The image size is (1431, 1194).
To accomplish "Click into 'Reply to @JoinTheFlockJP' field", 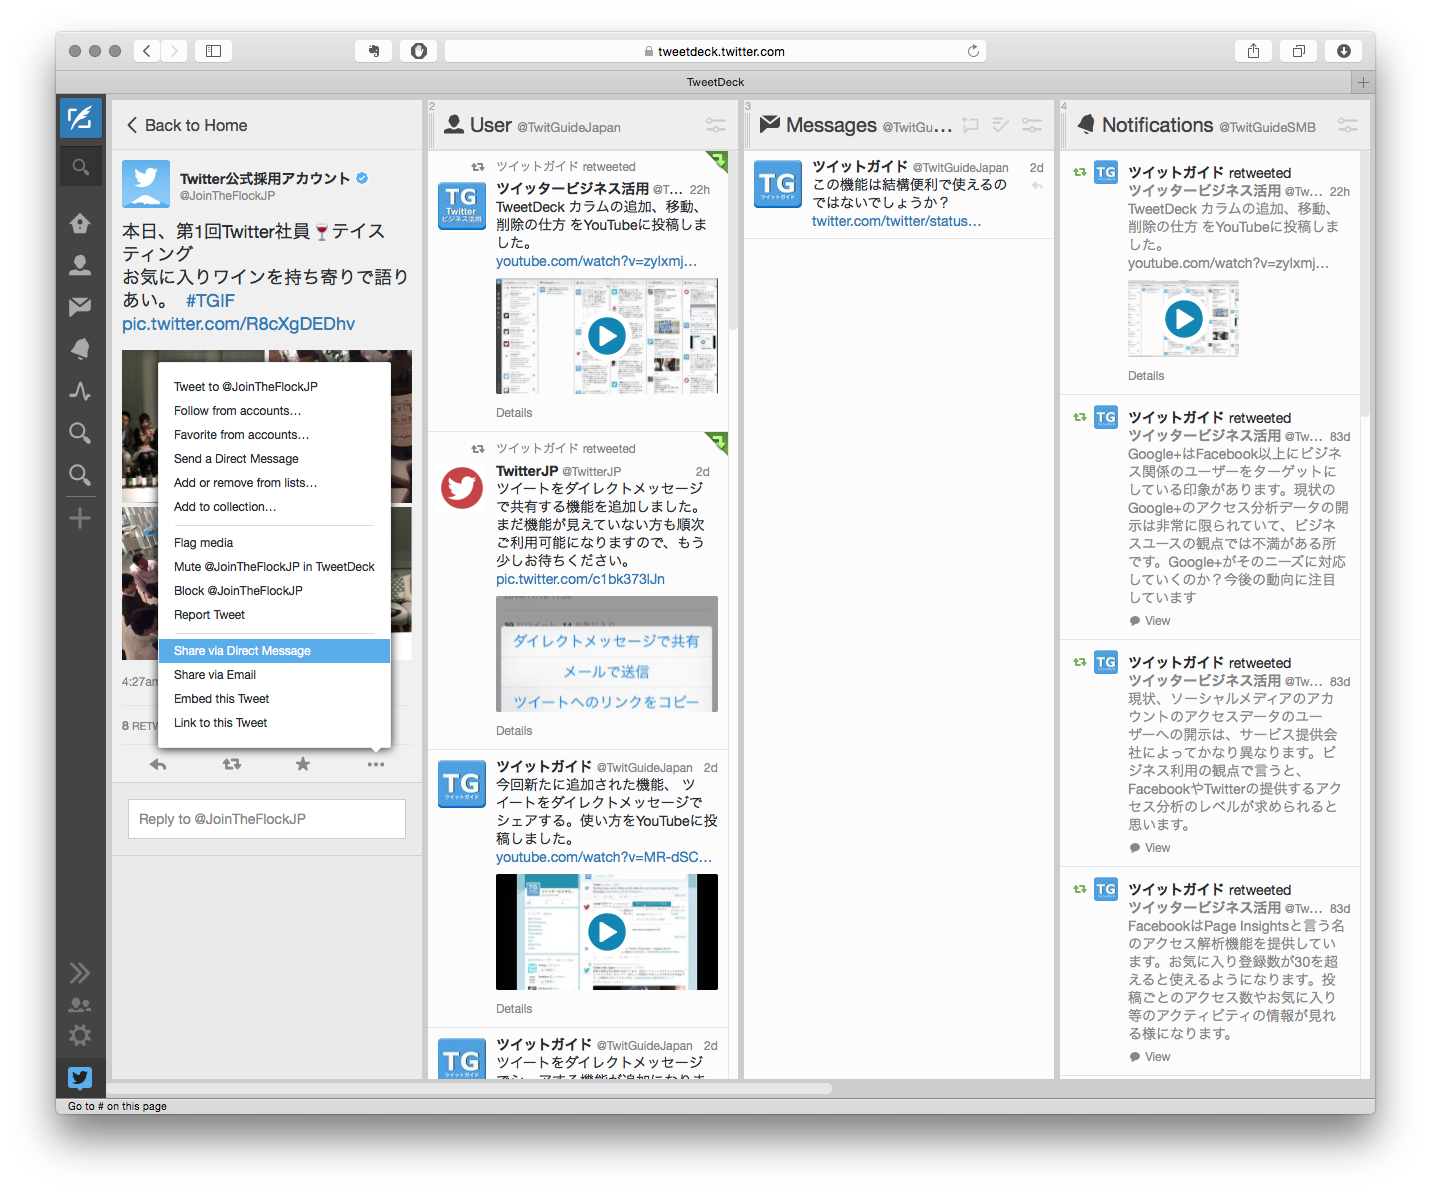I will coord(267,819).
